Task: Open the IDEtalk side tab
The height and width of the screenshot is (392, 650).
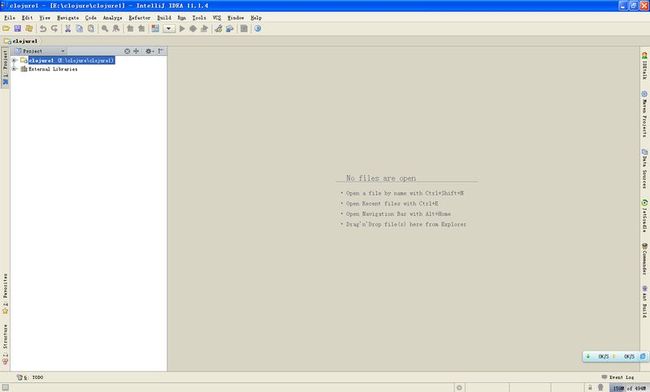Action: [x=645, y=65]
